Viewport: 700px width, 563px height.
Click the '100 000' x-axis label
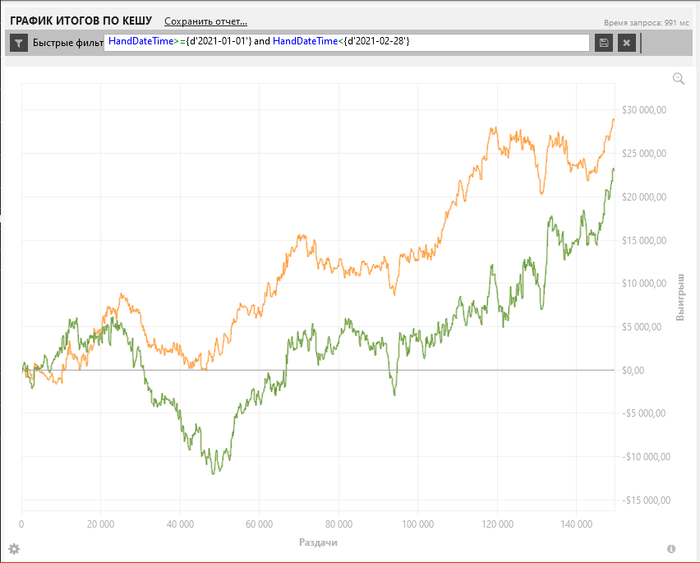point(418,524)
